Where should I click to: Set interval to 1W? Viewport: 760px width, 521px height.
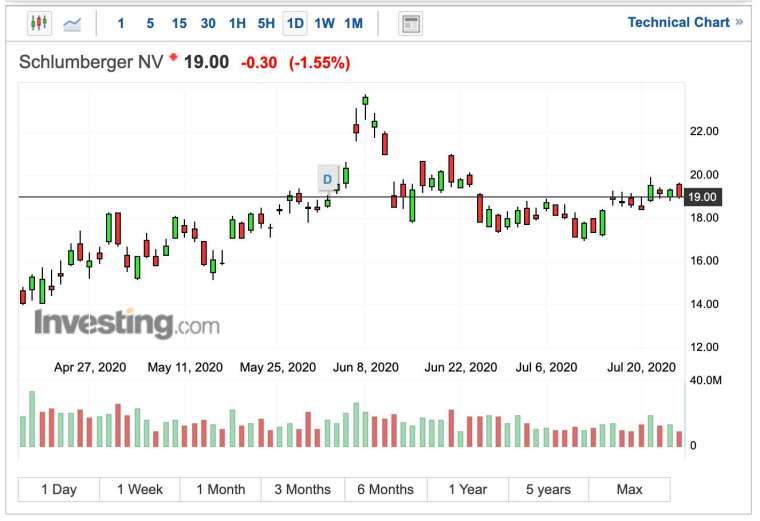[324, 23]
